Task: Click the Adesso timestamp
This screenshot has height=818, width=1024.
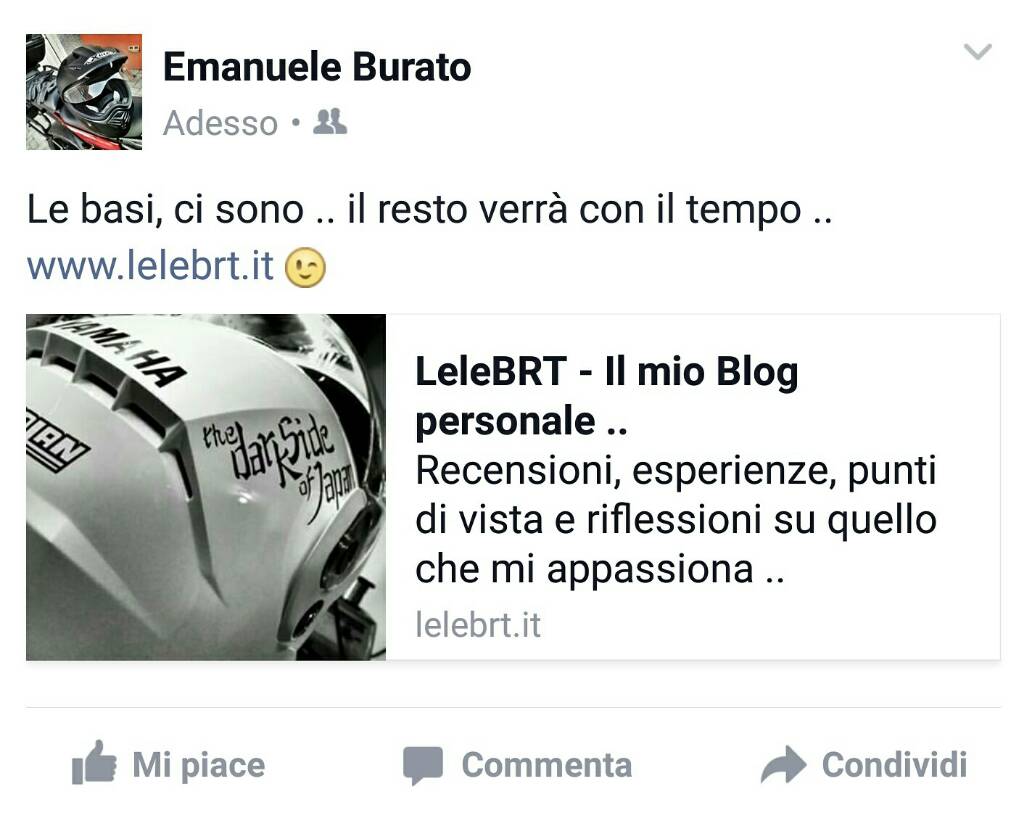Action: [x=221, y=123]
